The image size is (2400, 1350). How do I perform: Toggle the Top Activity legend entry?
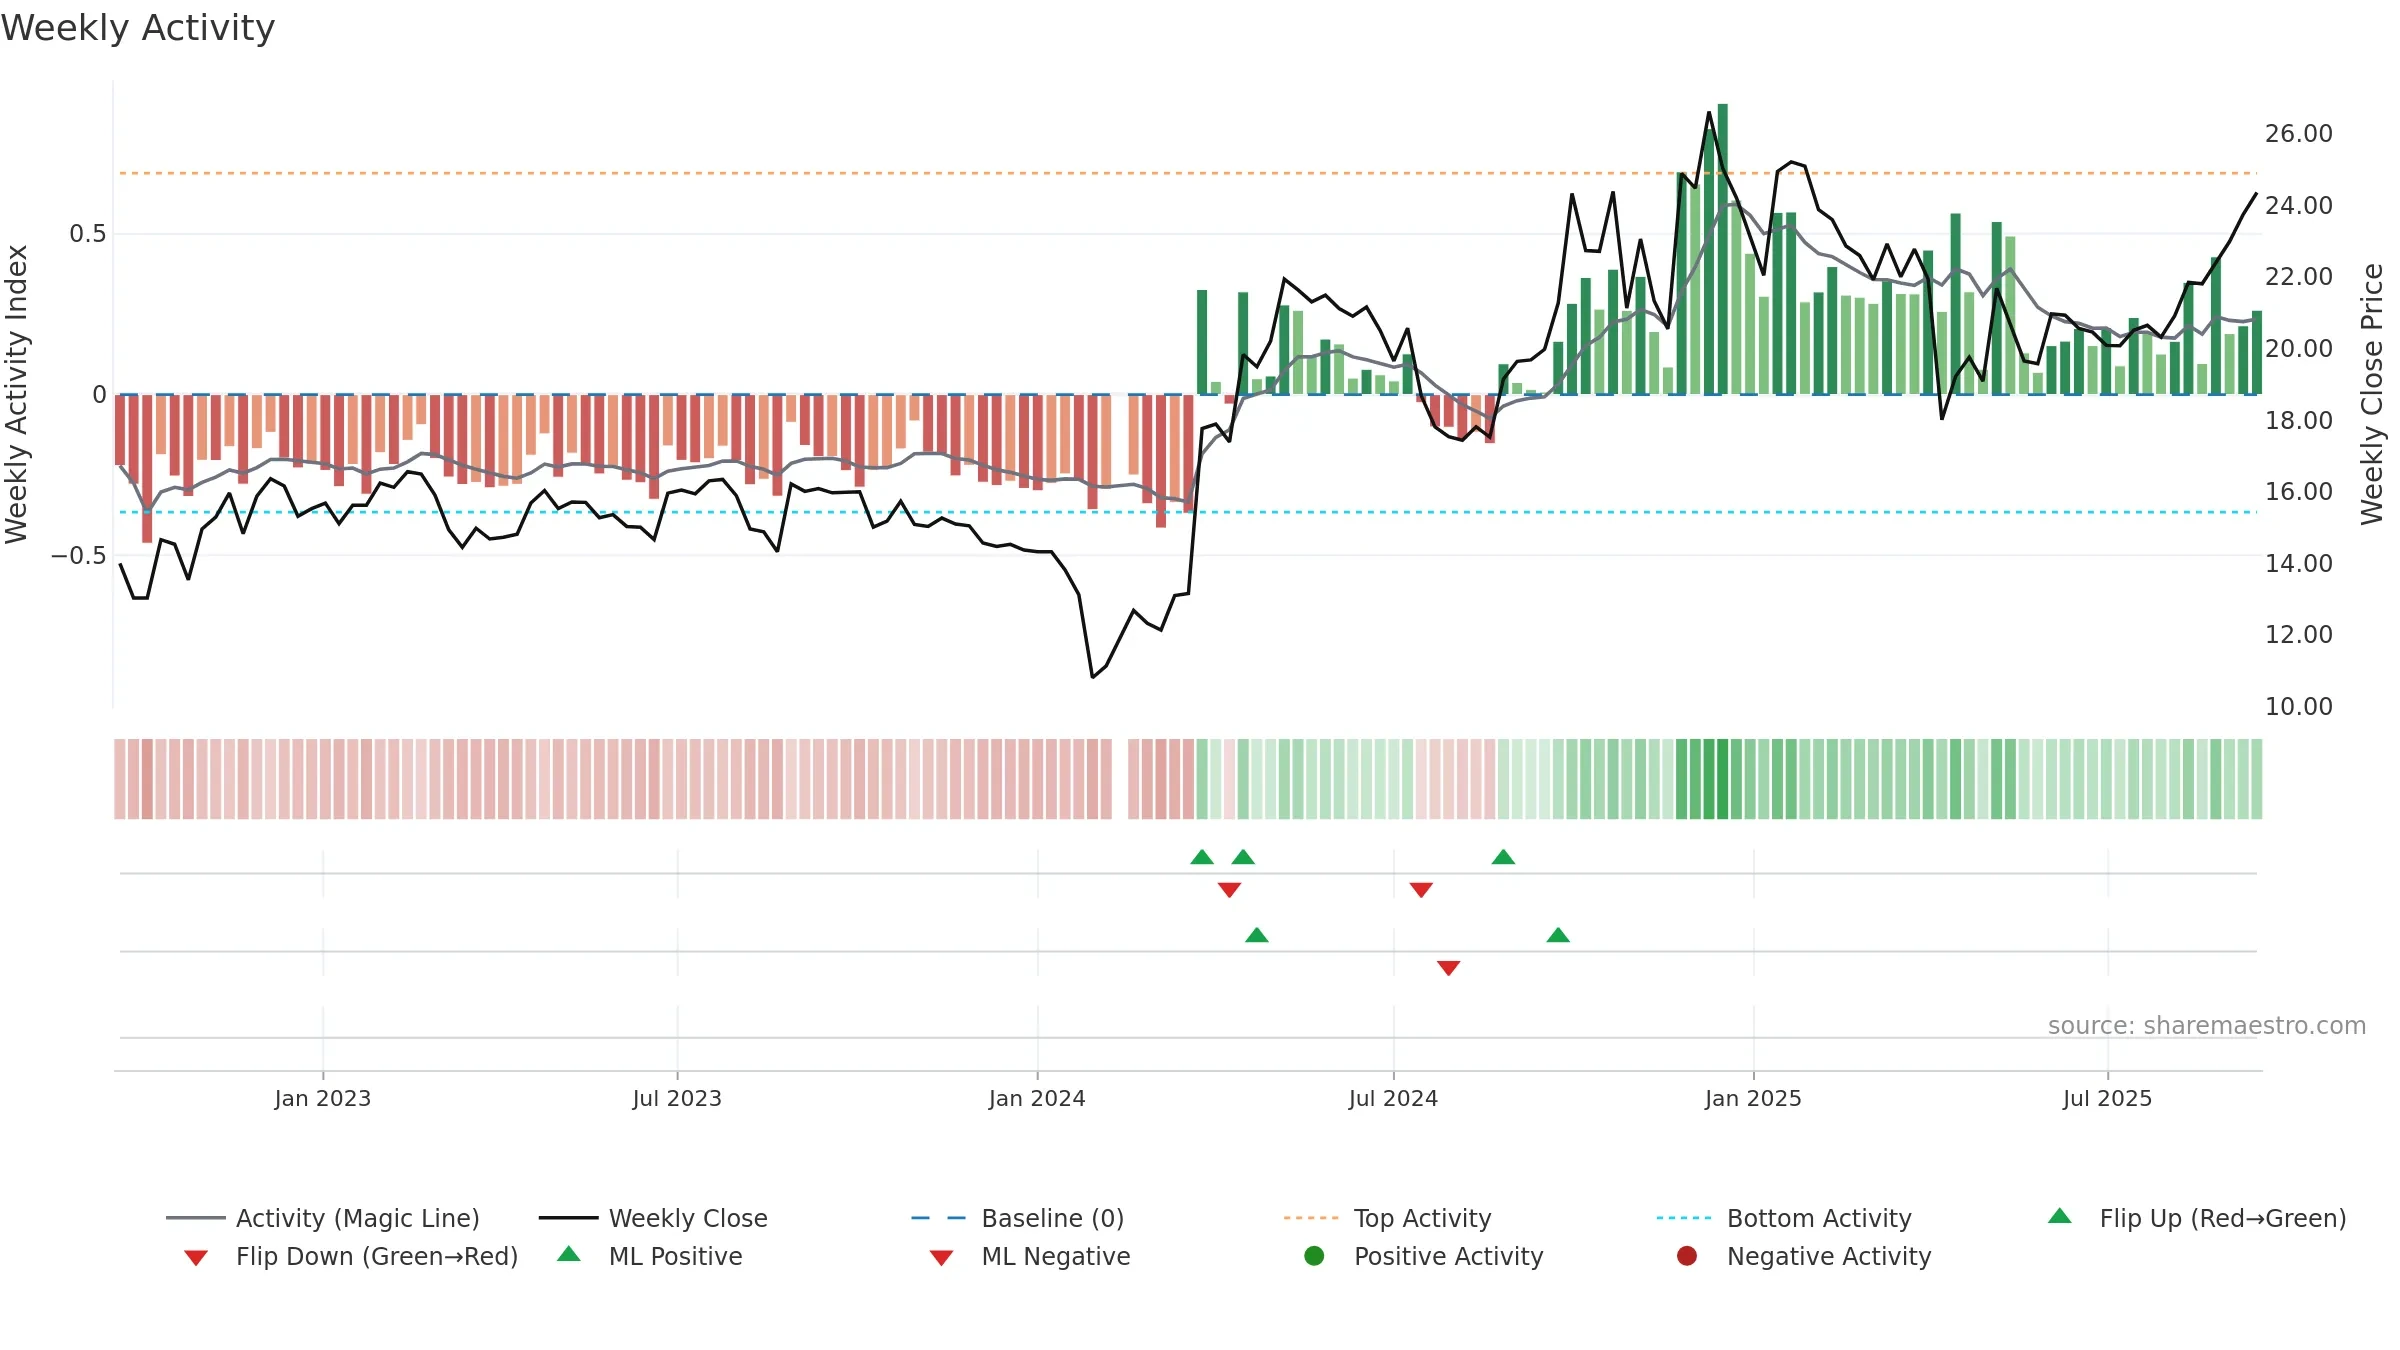1388,1218
